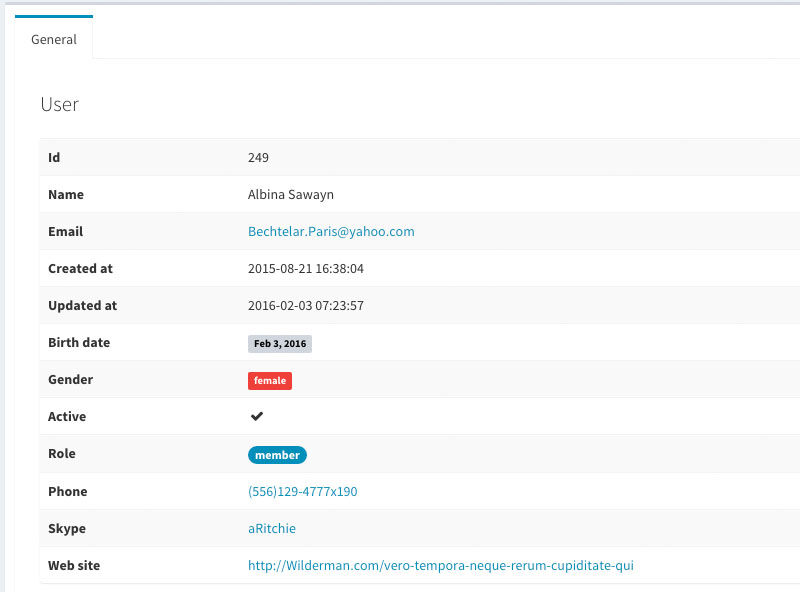The height and width of the screenshot is (592, 800).
Task: Click the Bechtelar.Paris@yahoo.com email link
Action: click(x=331, y=232)
